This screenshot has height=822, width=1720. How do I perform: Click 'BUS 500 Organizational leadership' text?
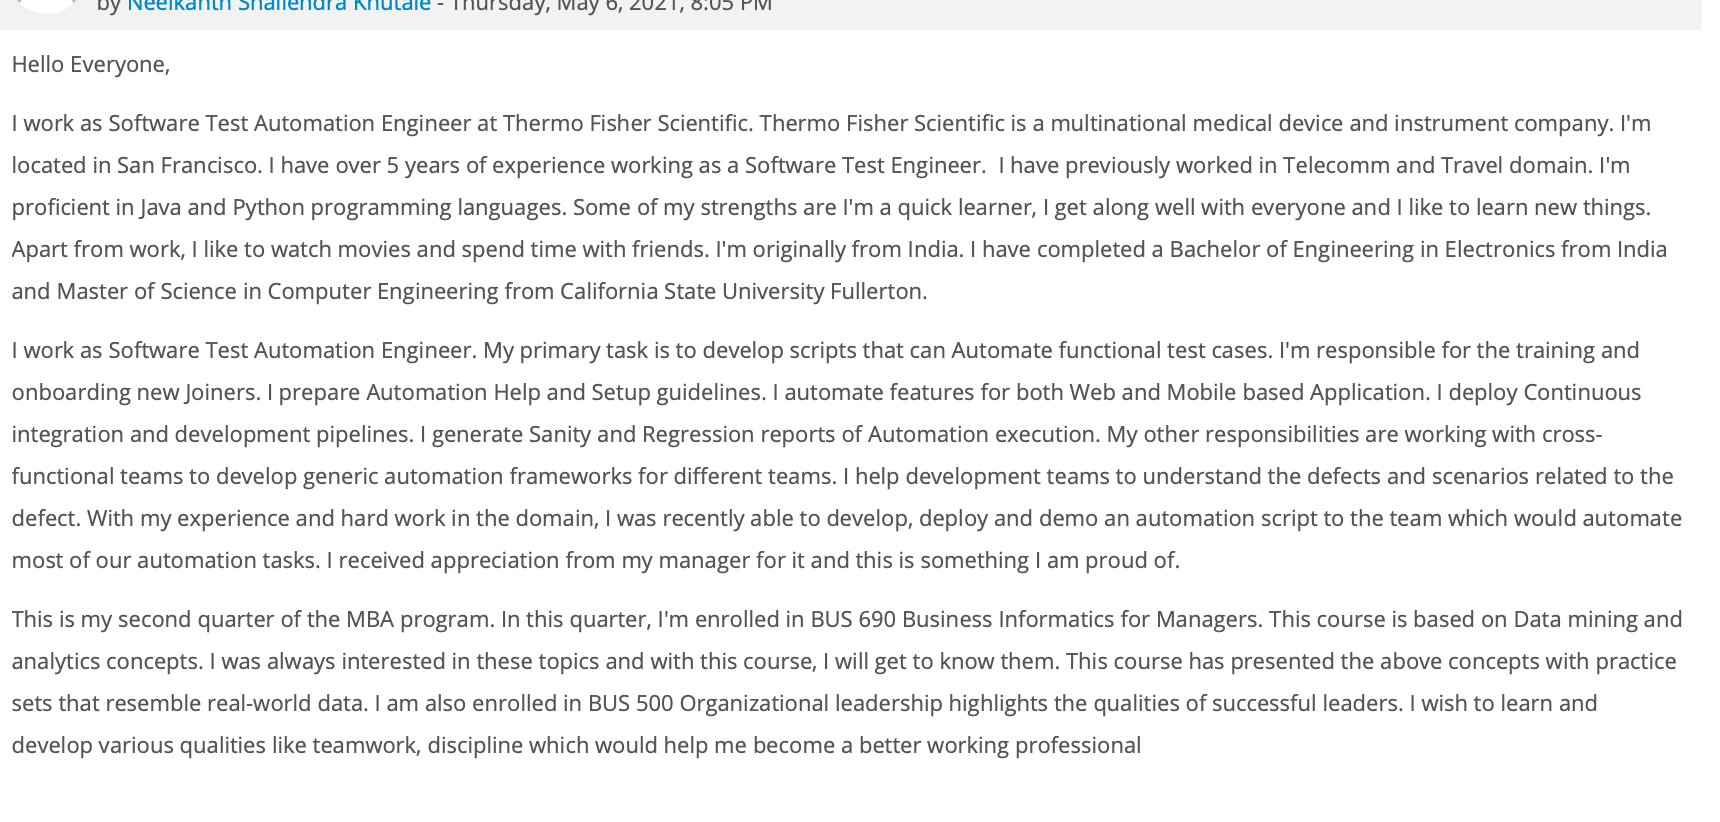765,704
